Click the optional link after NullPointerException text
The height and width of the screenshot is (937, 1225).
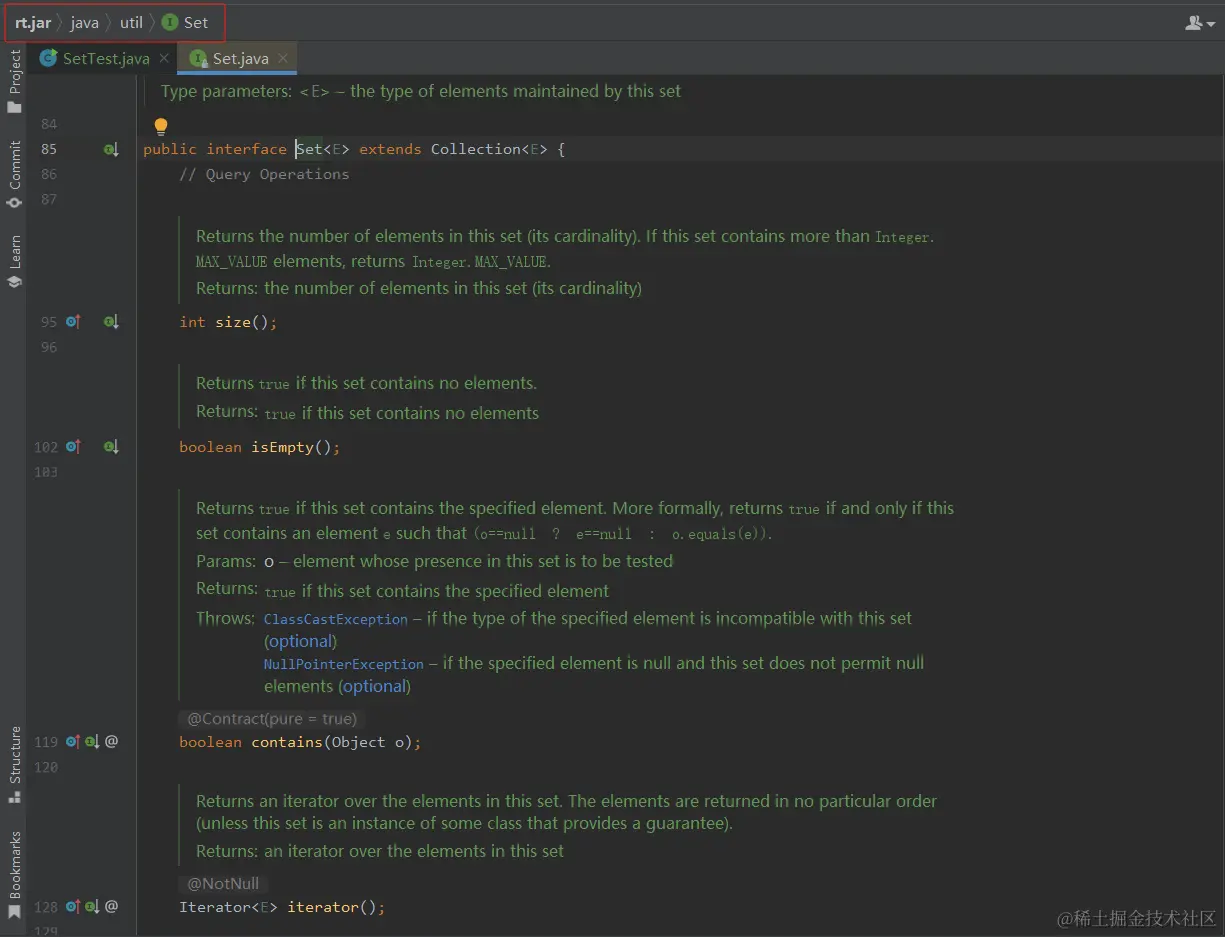[375, 686]
